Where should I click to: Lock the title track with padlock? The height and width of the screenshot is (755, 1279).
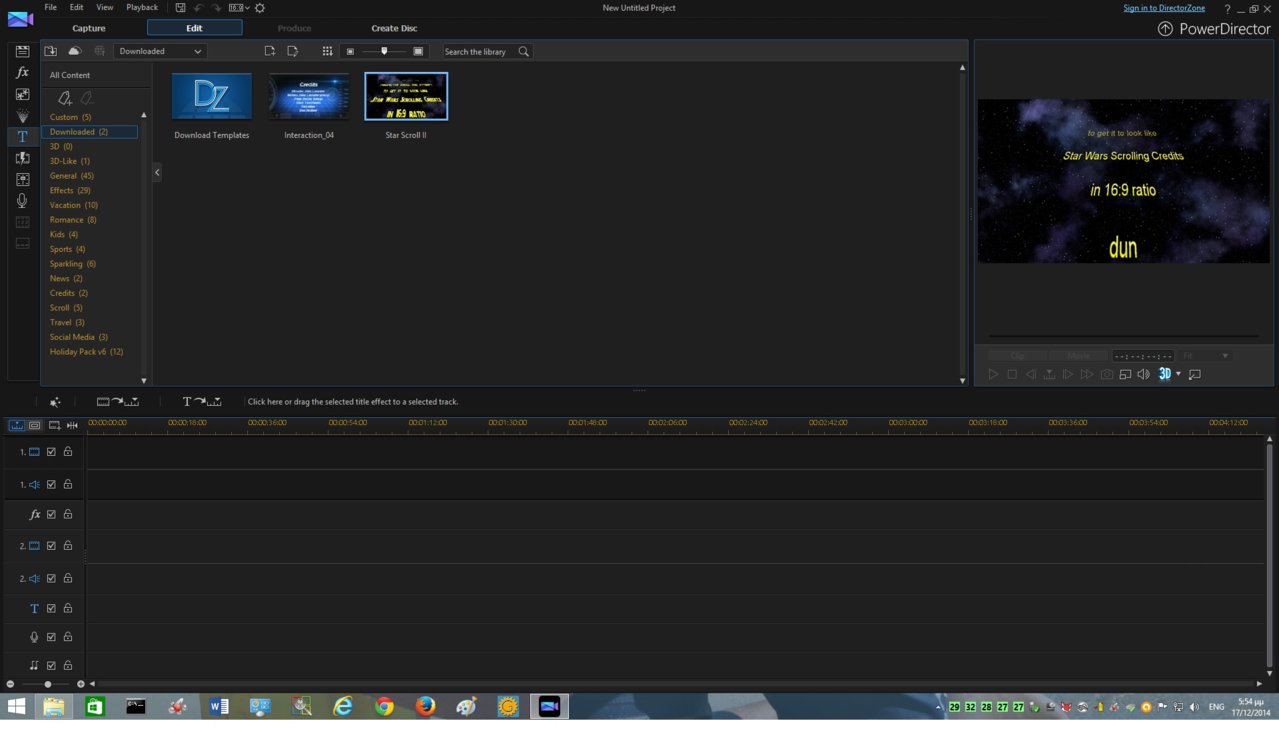tap(68, 608)
